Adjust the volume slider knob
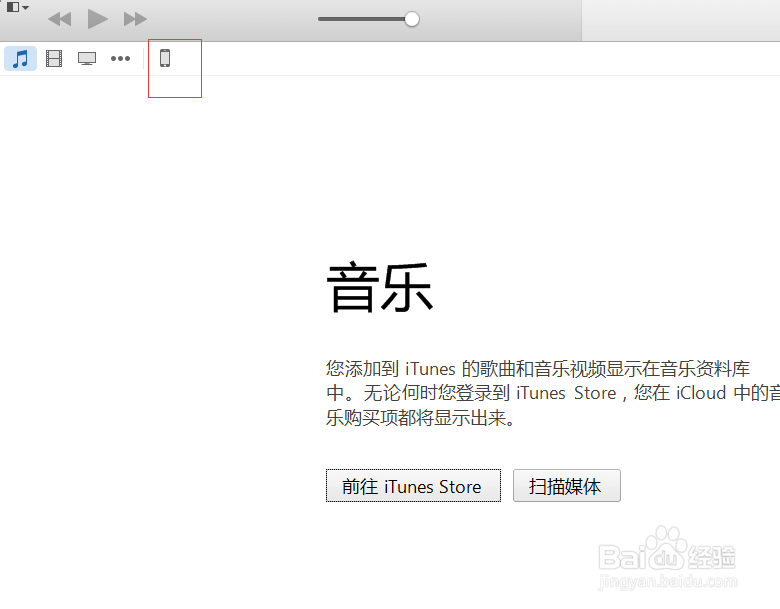Screen dimensions: 780x609 pyautogui.click(x=412, y=19)
